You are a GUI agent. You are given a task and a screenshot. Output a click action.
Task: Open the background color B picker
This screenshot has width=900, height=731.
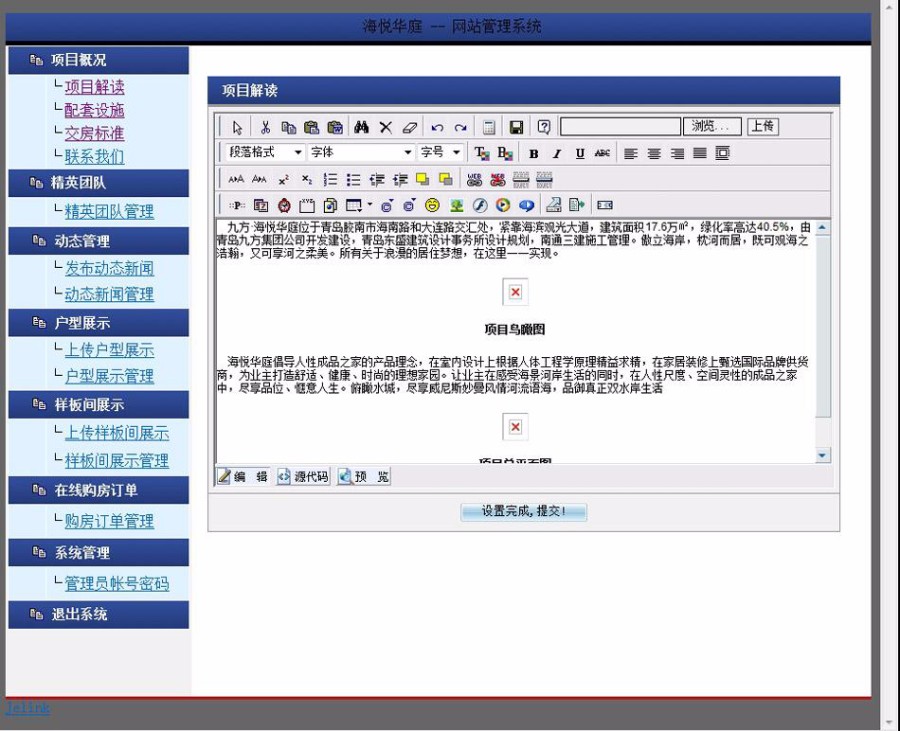tap(505, 153)
